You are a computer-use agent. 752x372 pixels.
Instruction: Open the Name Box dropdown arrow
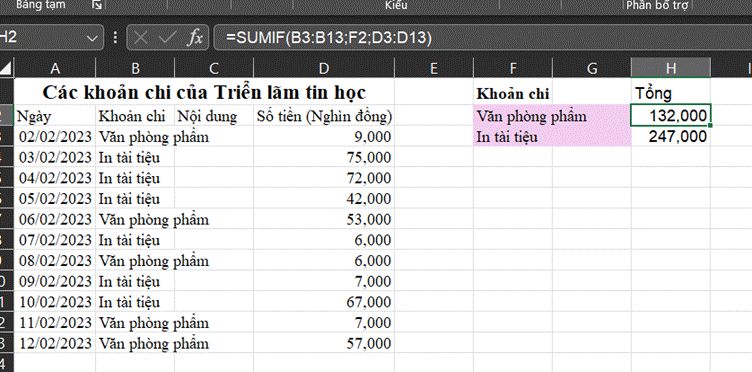pyautogui.click(x=92, y=38)
